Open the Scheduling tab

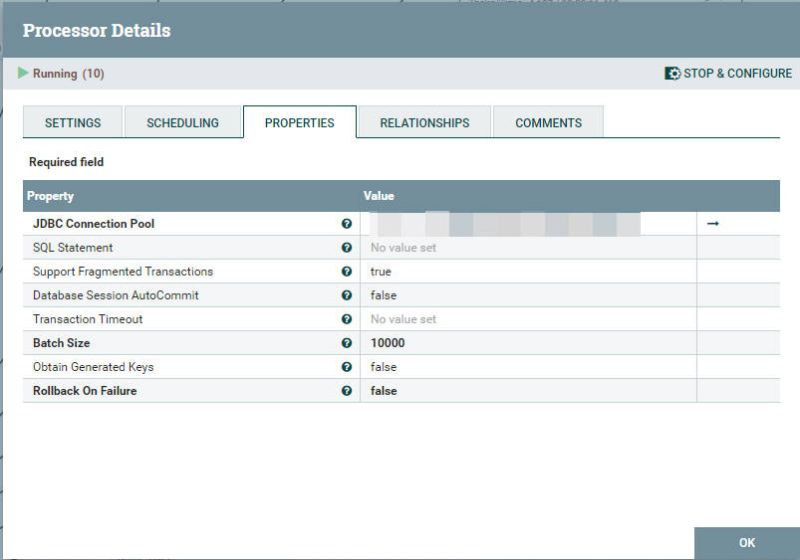pyautogui.click(x=183, y=122)
